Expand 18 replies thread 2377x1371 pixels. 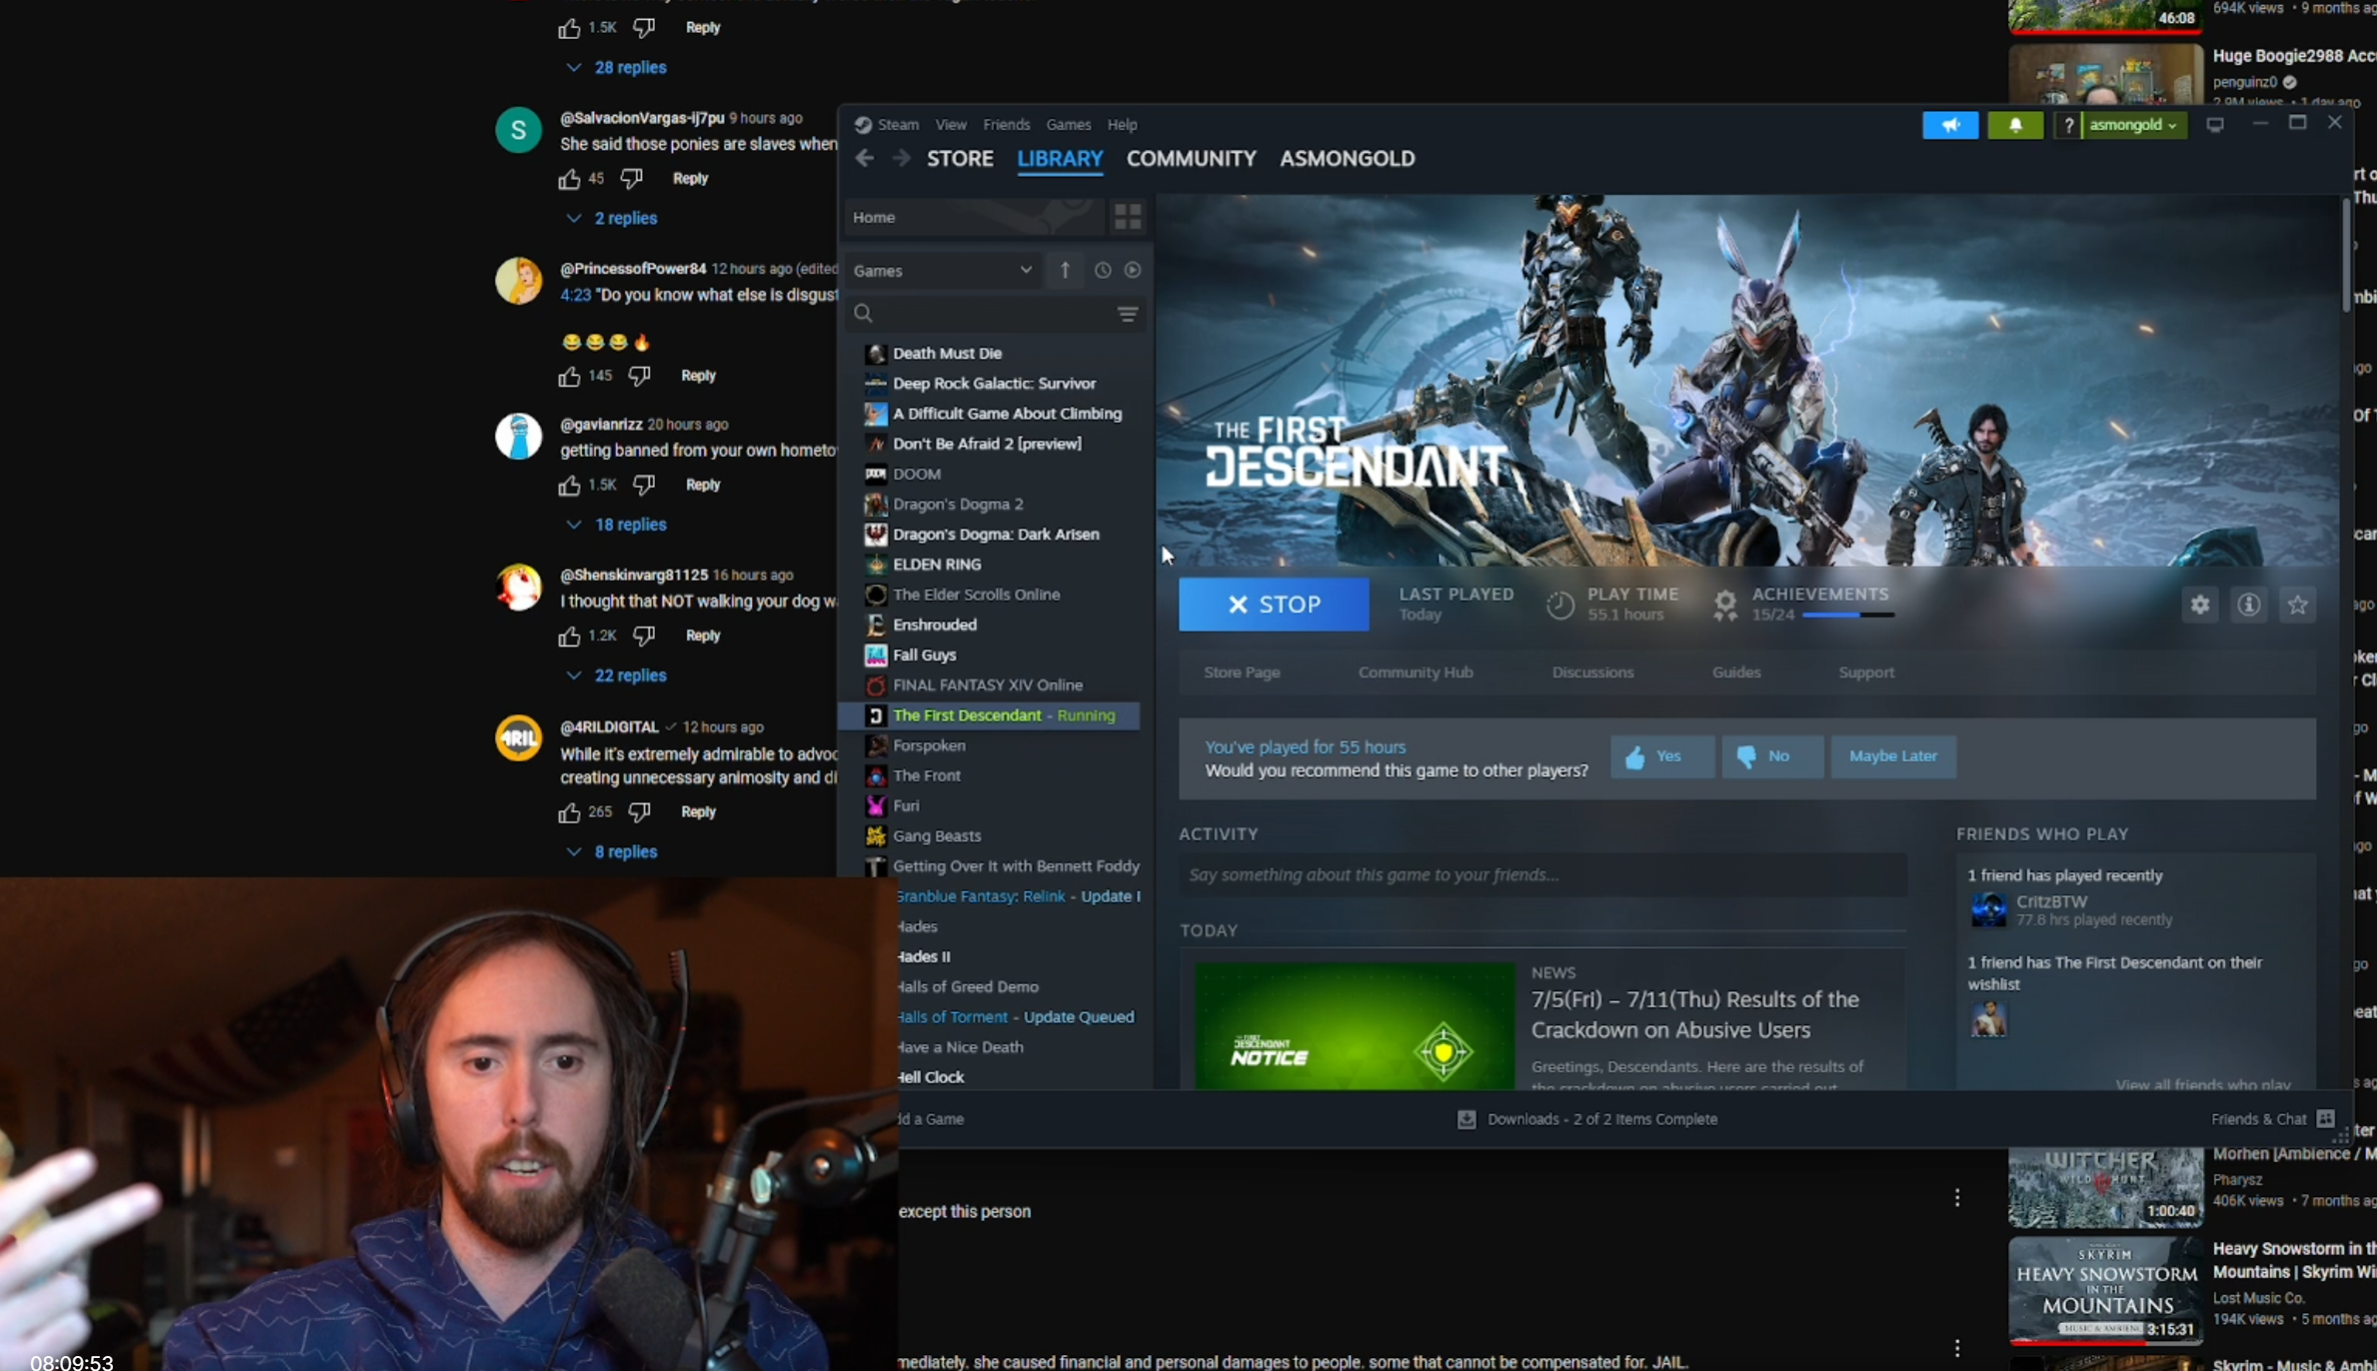click(x=616, y=525)
